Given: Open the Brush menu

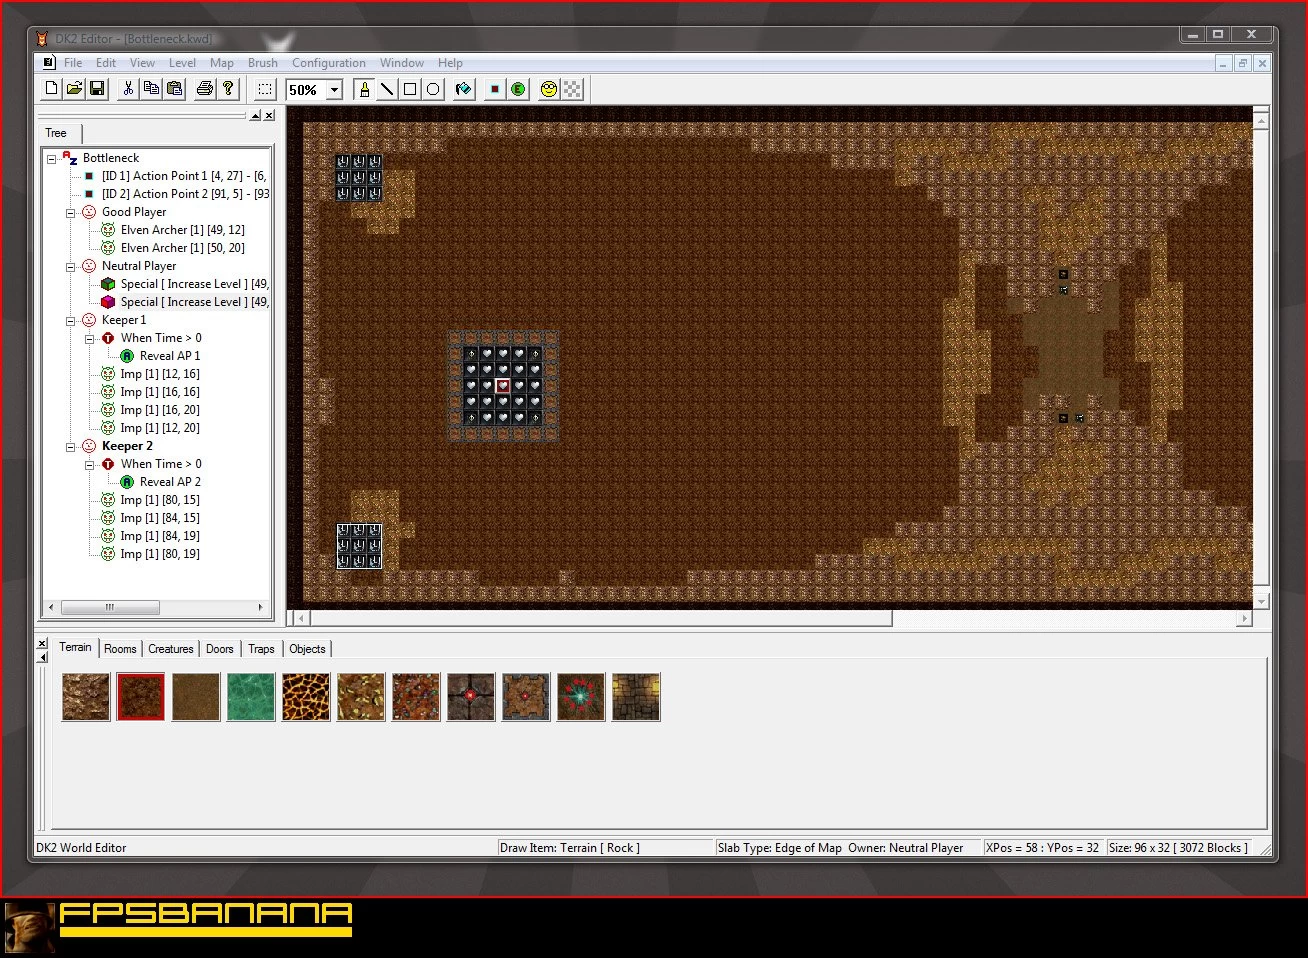Looking at the screenshot, I should (x=263, y=62).
